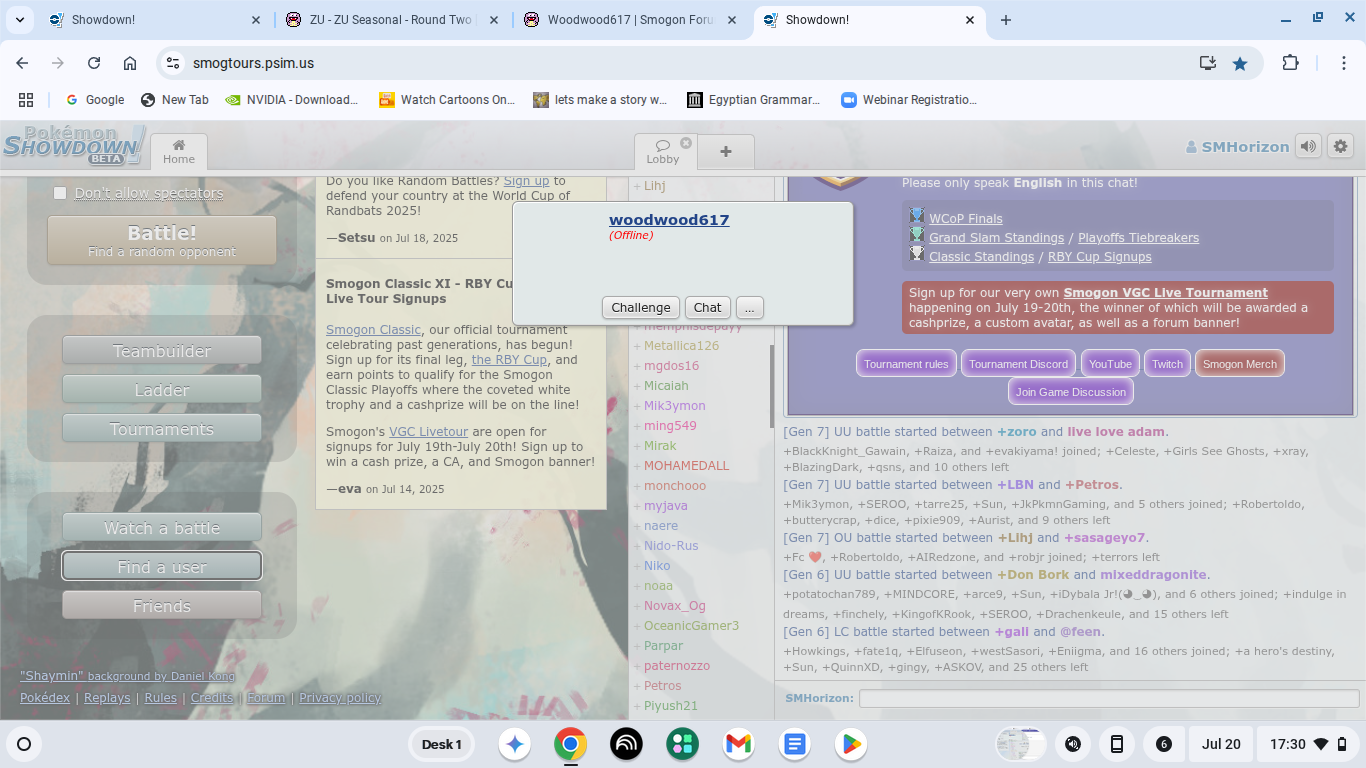Open Pokédex footer link
This screenshot has width=1366, height=768.
coord(45,698)
